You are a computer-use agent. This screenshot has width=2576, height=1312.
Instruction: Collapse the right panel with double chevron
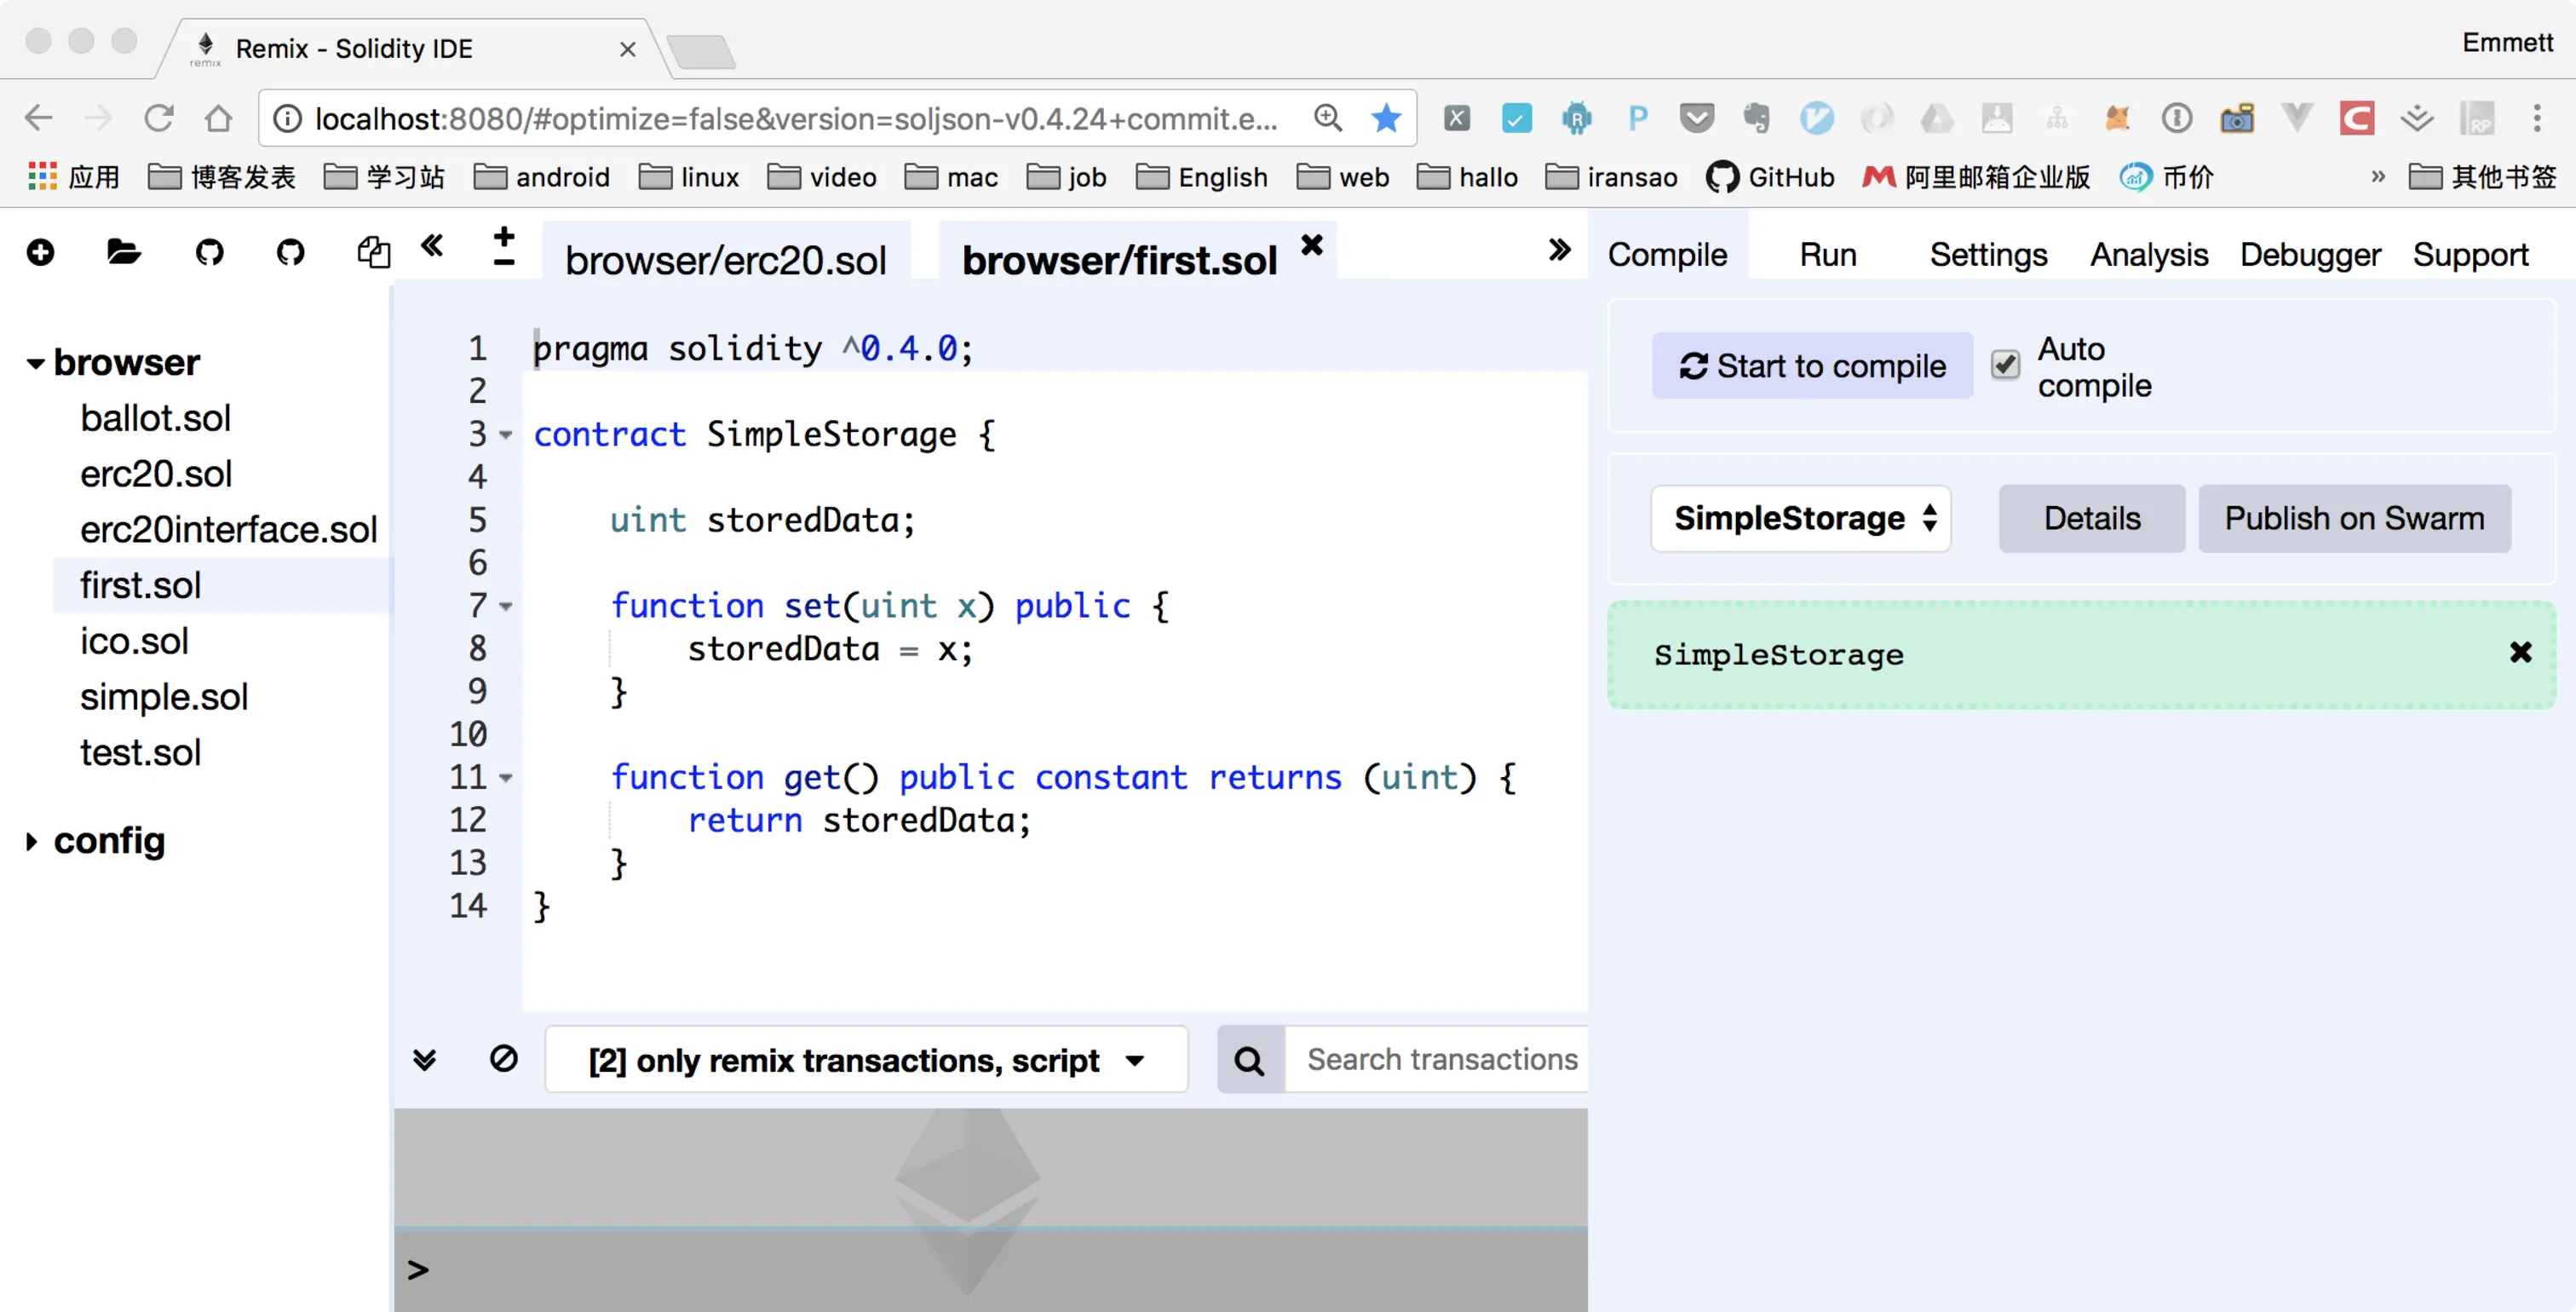tap(1559, 250)
